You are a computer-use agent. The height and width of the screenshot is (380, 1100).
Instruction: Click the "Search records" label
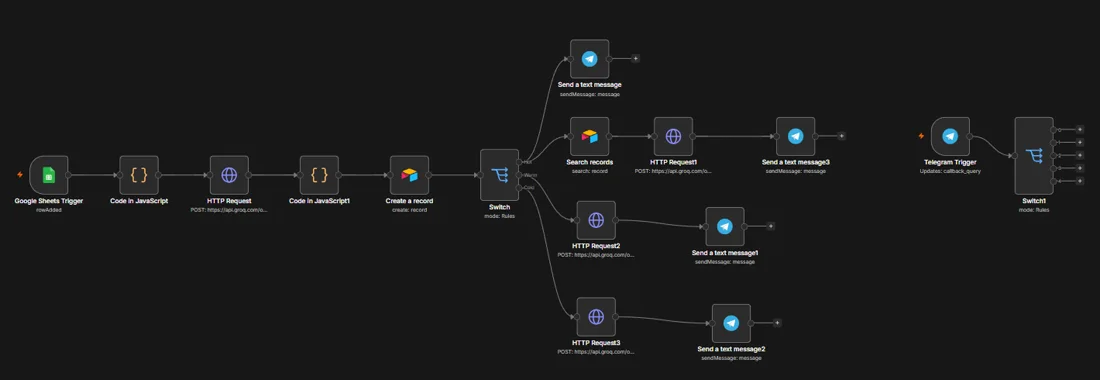click(x=589, y=162)
